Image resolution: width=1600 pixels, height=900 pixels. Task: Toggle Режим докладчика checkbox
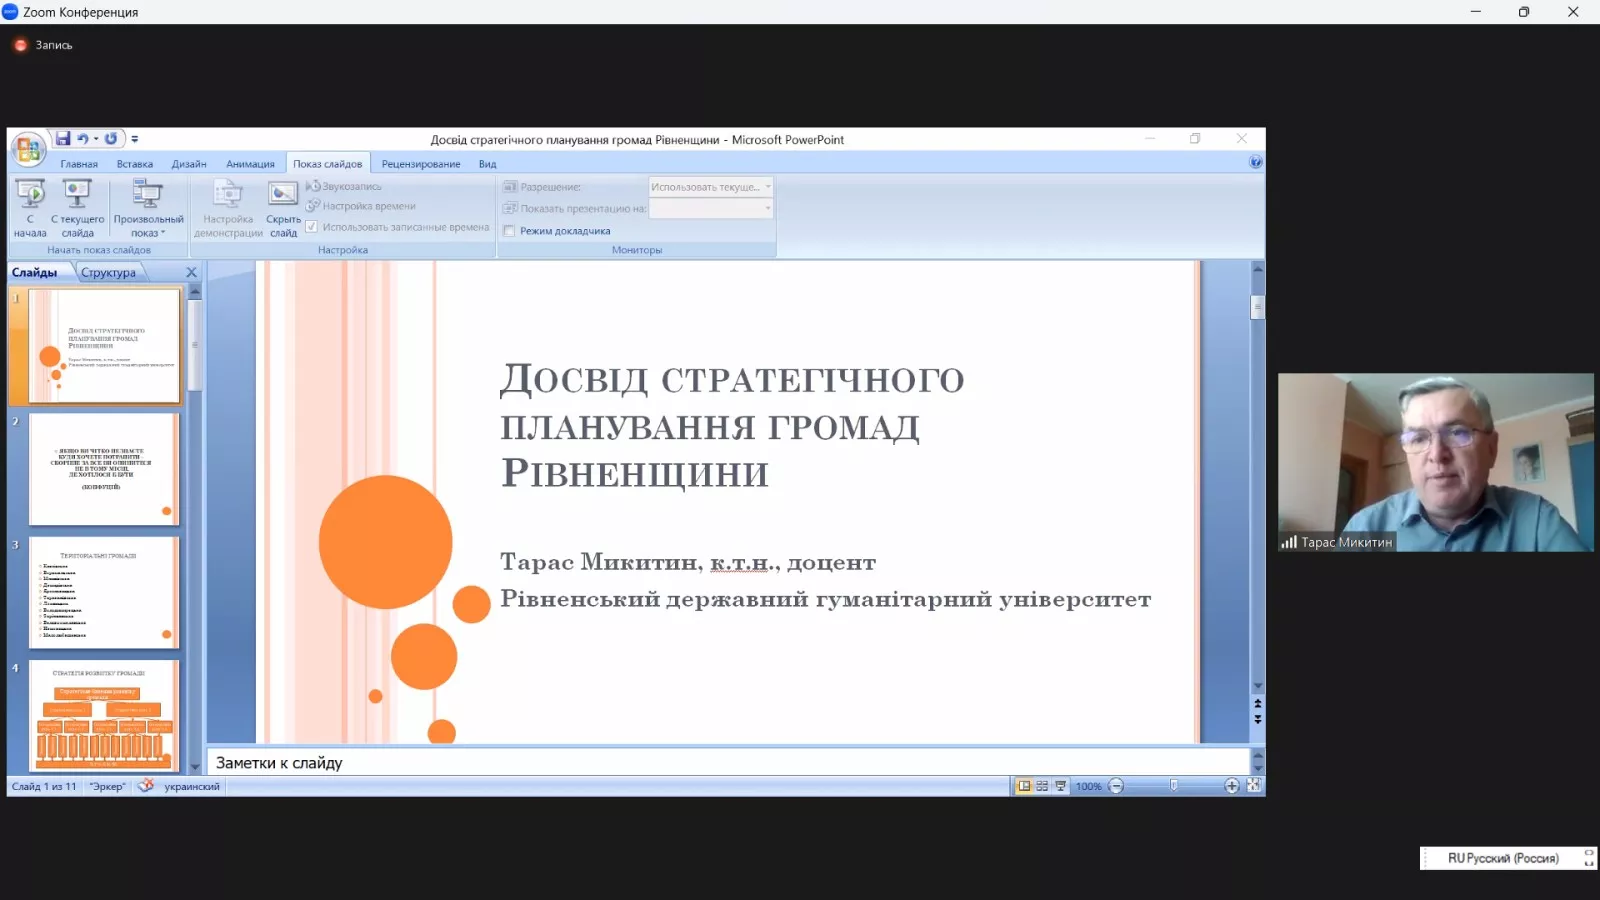tap(511, 230)
